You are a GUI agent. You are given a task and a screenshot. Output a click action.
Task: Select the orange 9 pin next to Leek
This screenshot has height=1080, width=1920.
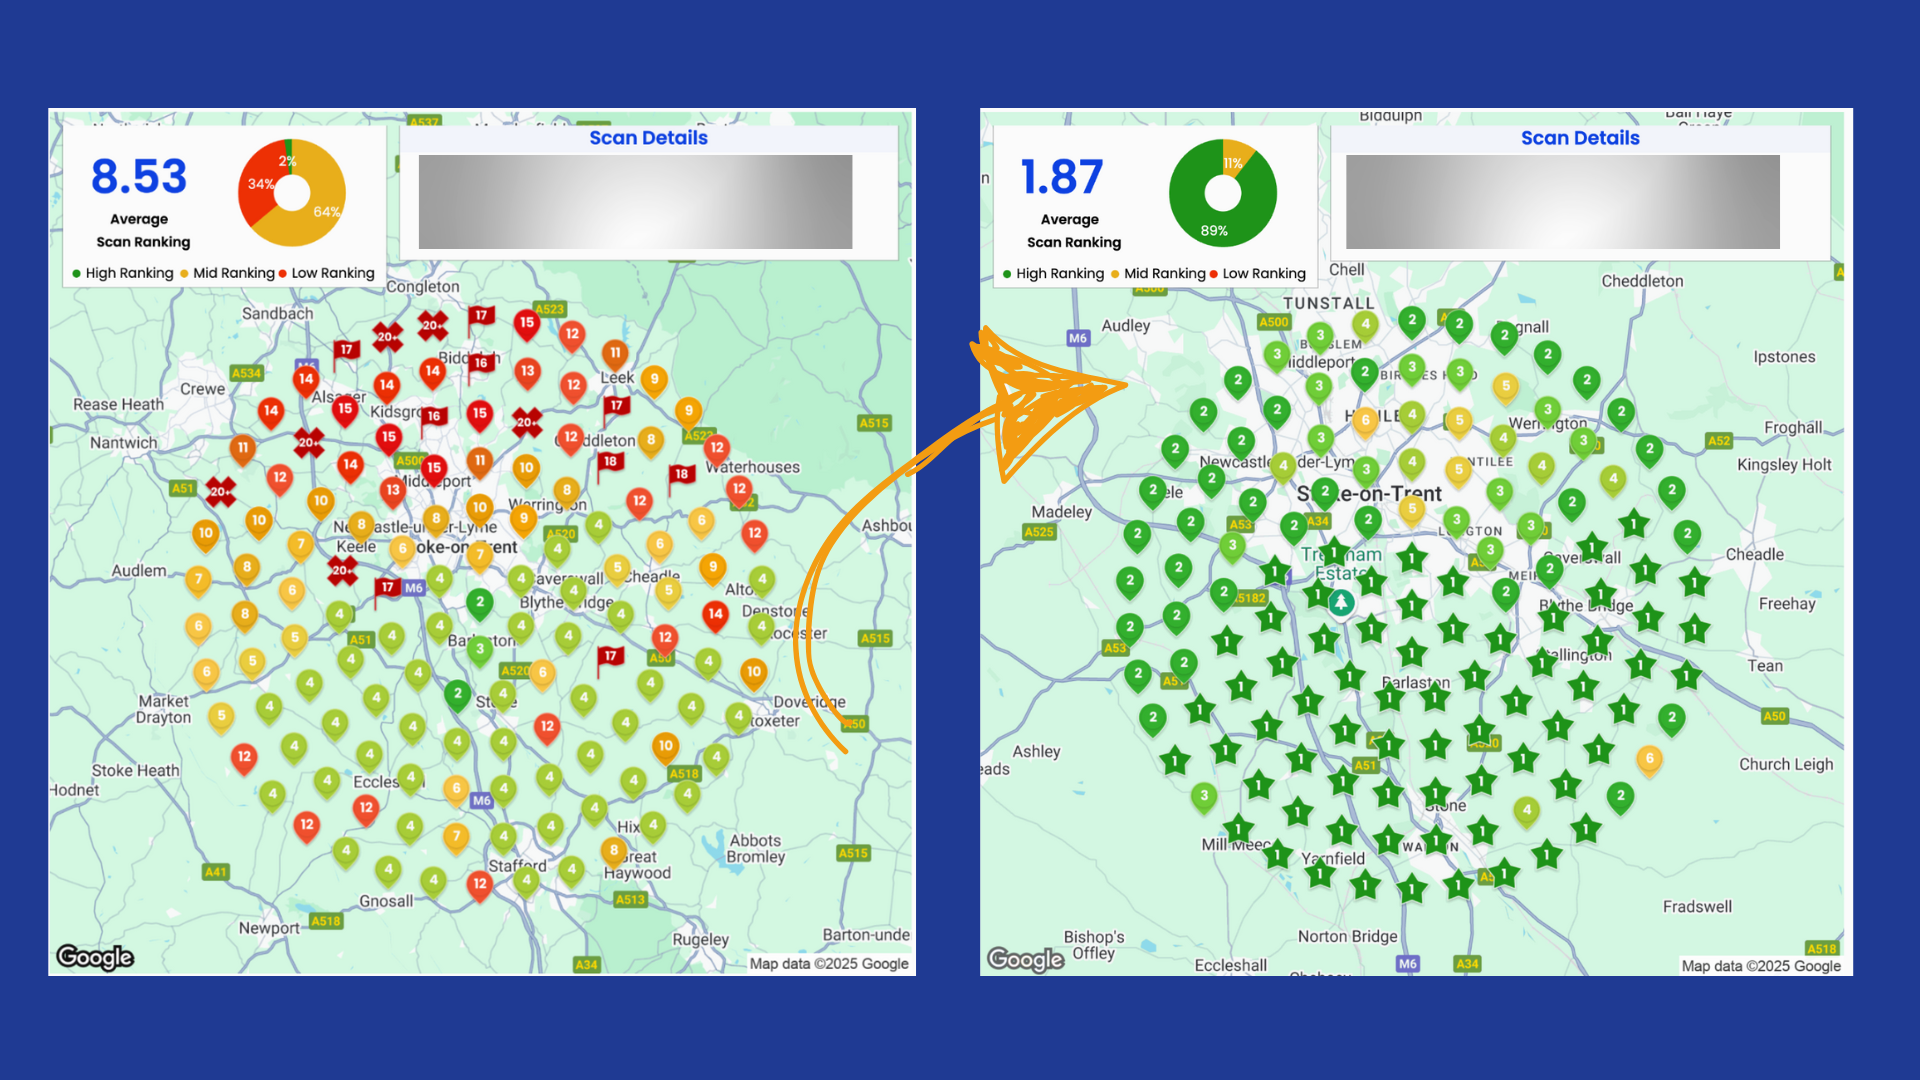click(x=654, y=381)
